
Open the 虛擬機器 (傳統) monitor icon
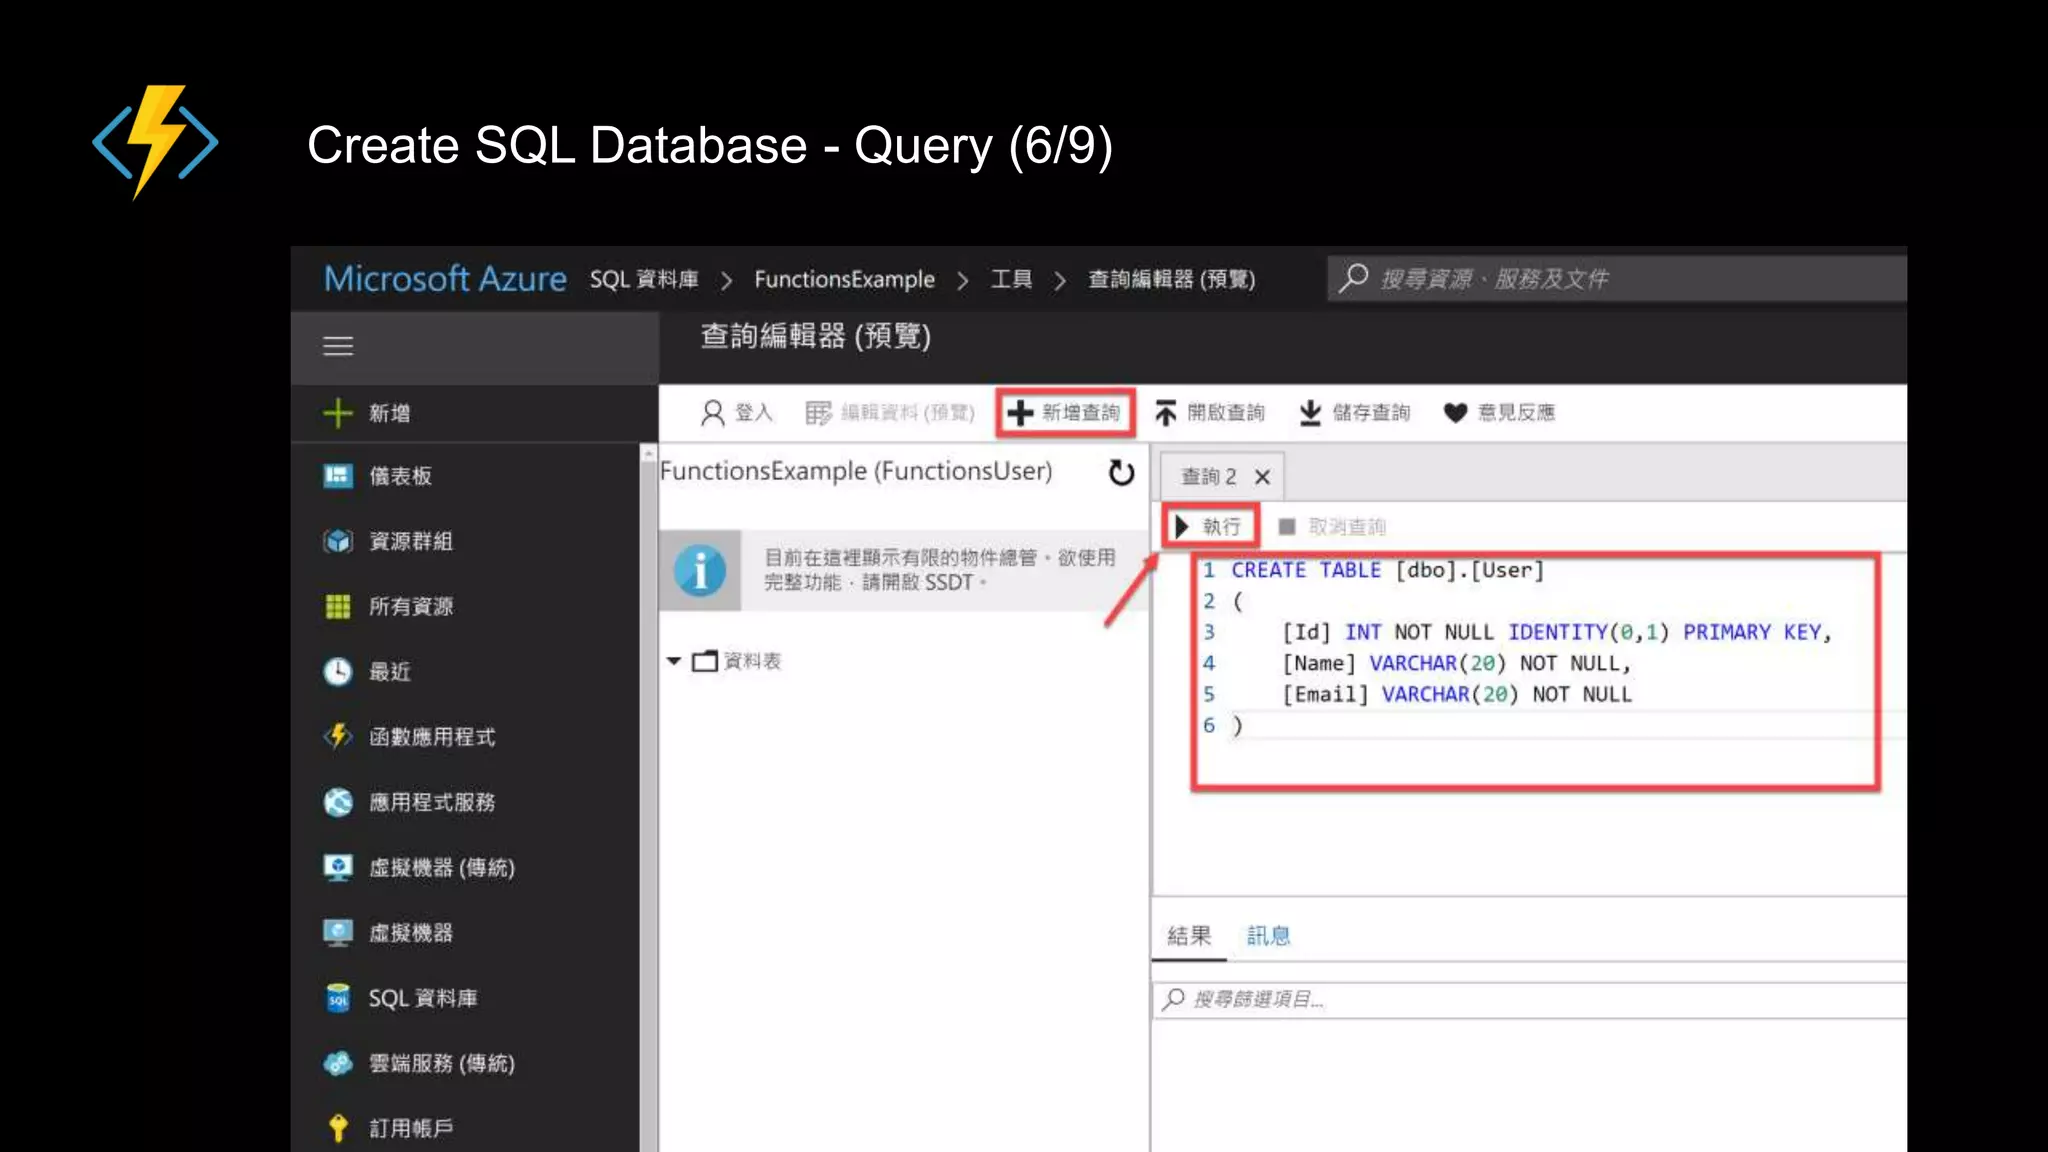(338, 867)
